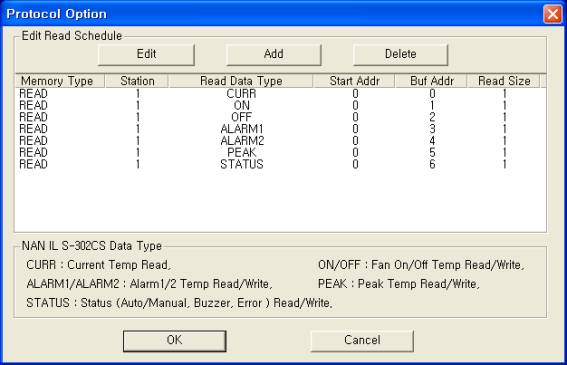Click the Start Addr column header

click(354, 81)
